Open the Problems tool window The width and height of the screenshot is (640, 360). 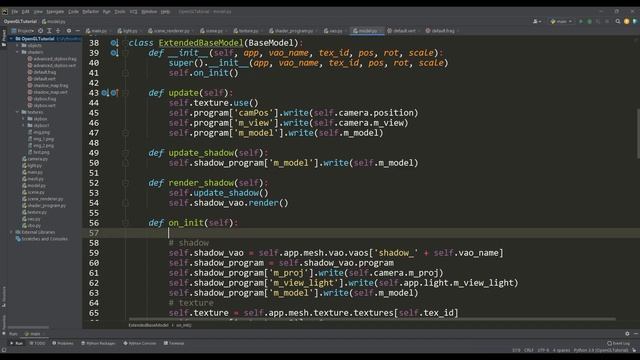tap(63, 343)
